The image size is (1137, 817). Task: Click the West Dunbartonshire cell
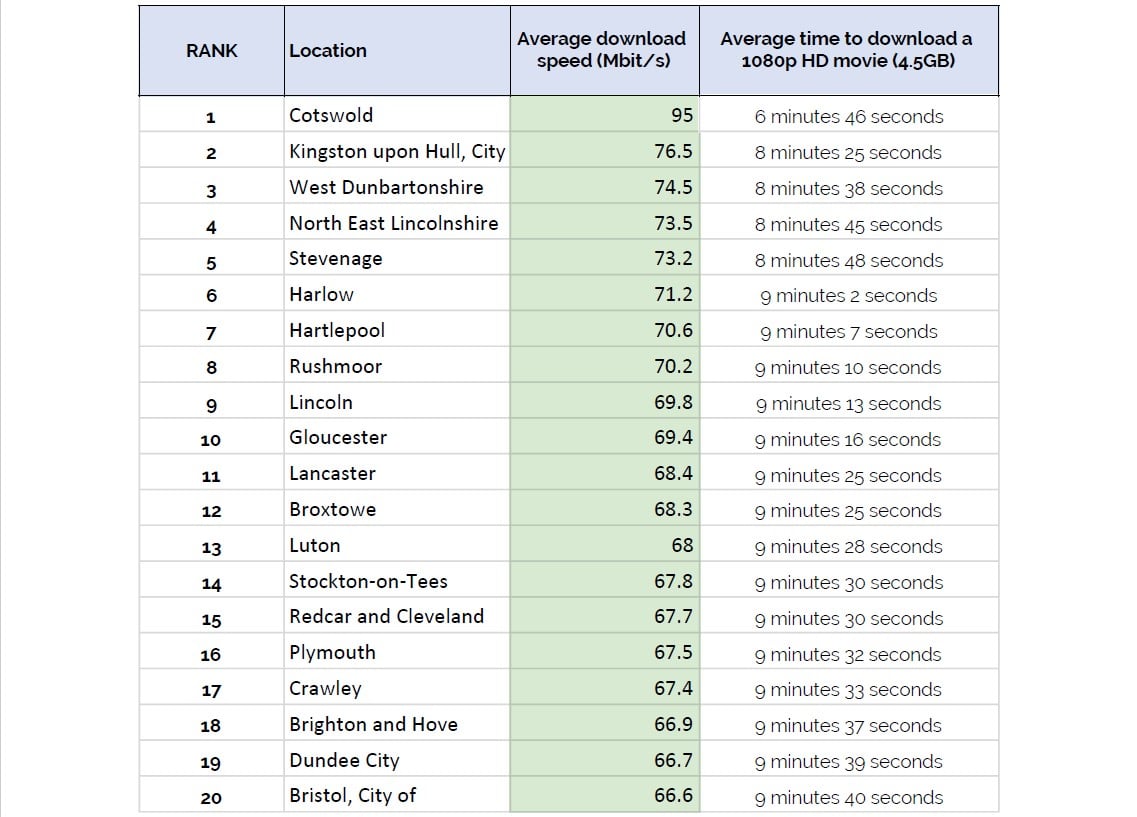386,188
